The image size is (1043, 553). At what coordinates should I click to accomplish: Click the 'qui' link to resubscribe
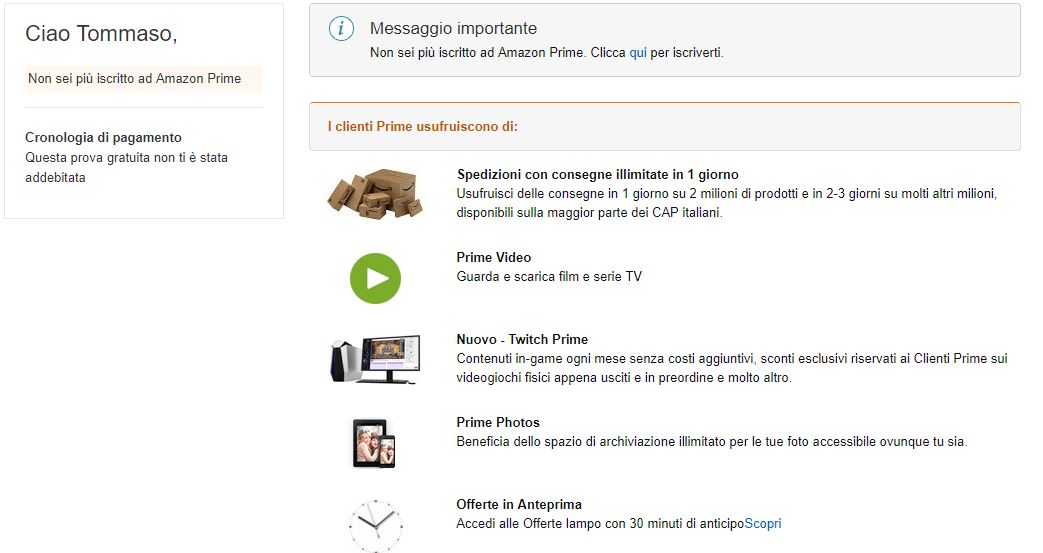pos(638,52)
